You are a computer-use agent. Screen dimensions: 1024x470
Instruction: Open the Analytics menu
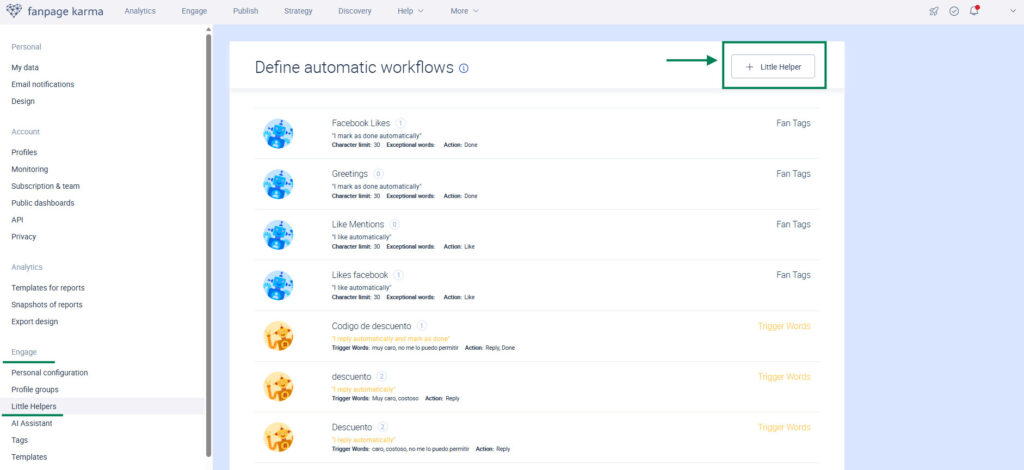click(x=140, y=11)
